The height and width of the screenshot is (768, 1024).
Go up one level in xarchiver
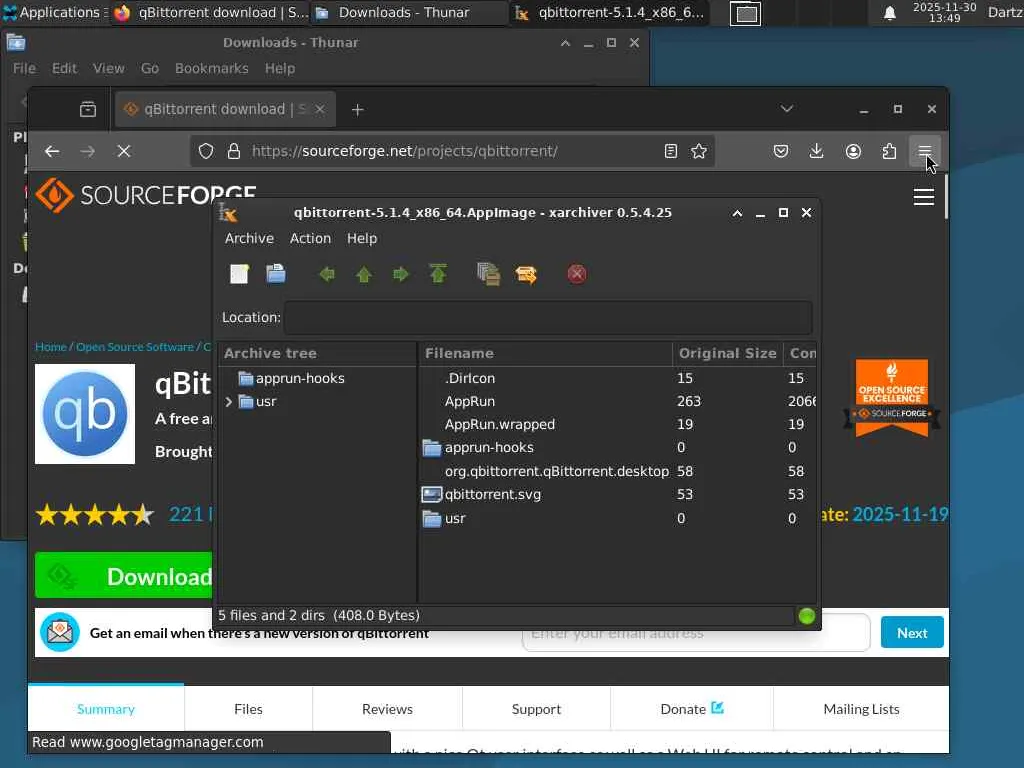coord(364,274)
